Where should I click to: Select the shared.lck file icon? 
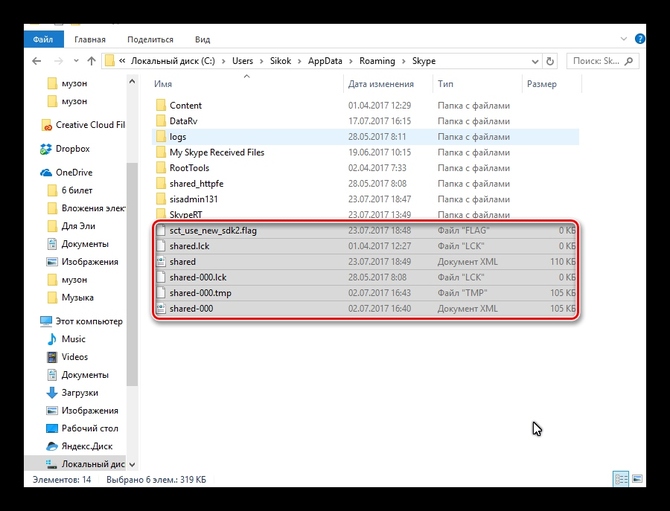[x=161, y=246]
